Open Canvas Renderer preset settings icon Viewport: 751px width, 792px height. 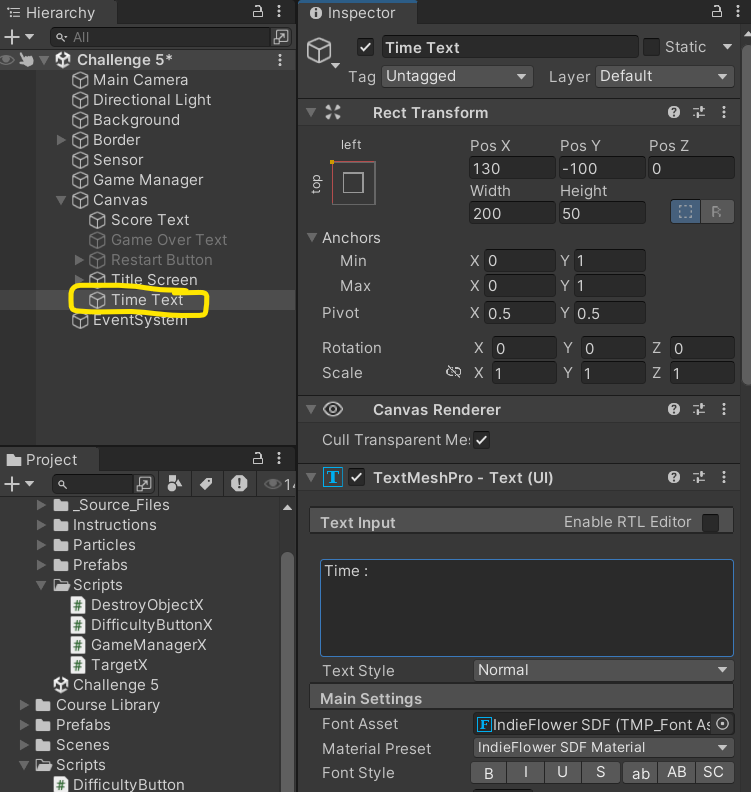(700, 410)
